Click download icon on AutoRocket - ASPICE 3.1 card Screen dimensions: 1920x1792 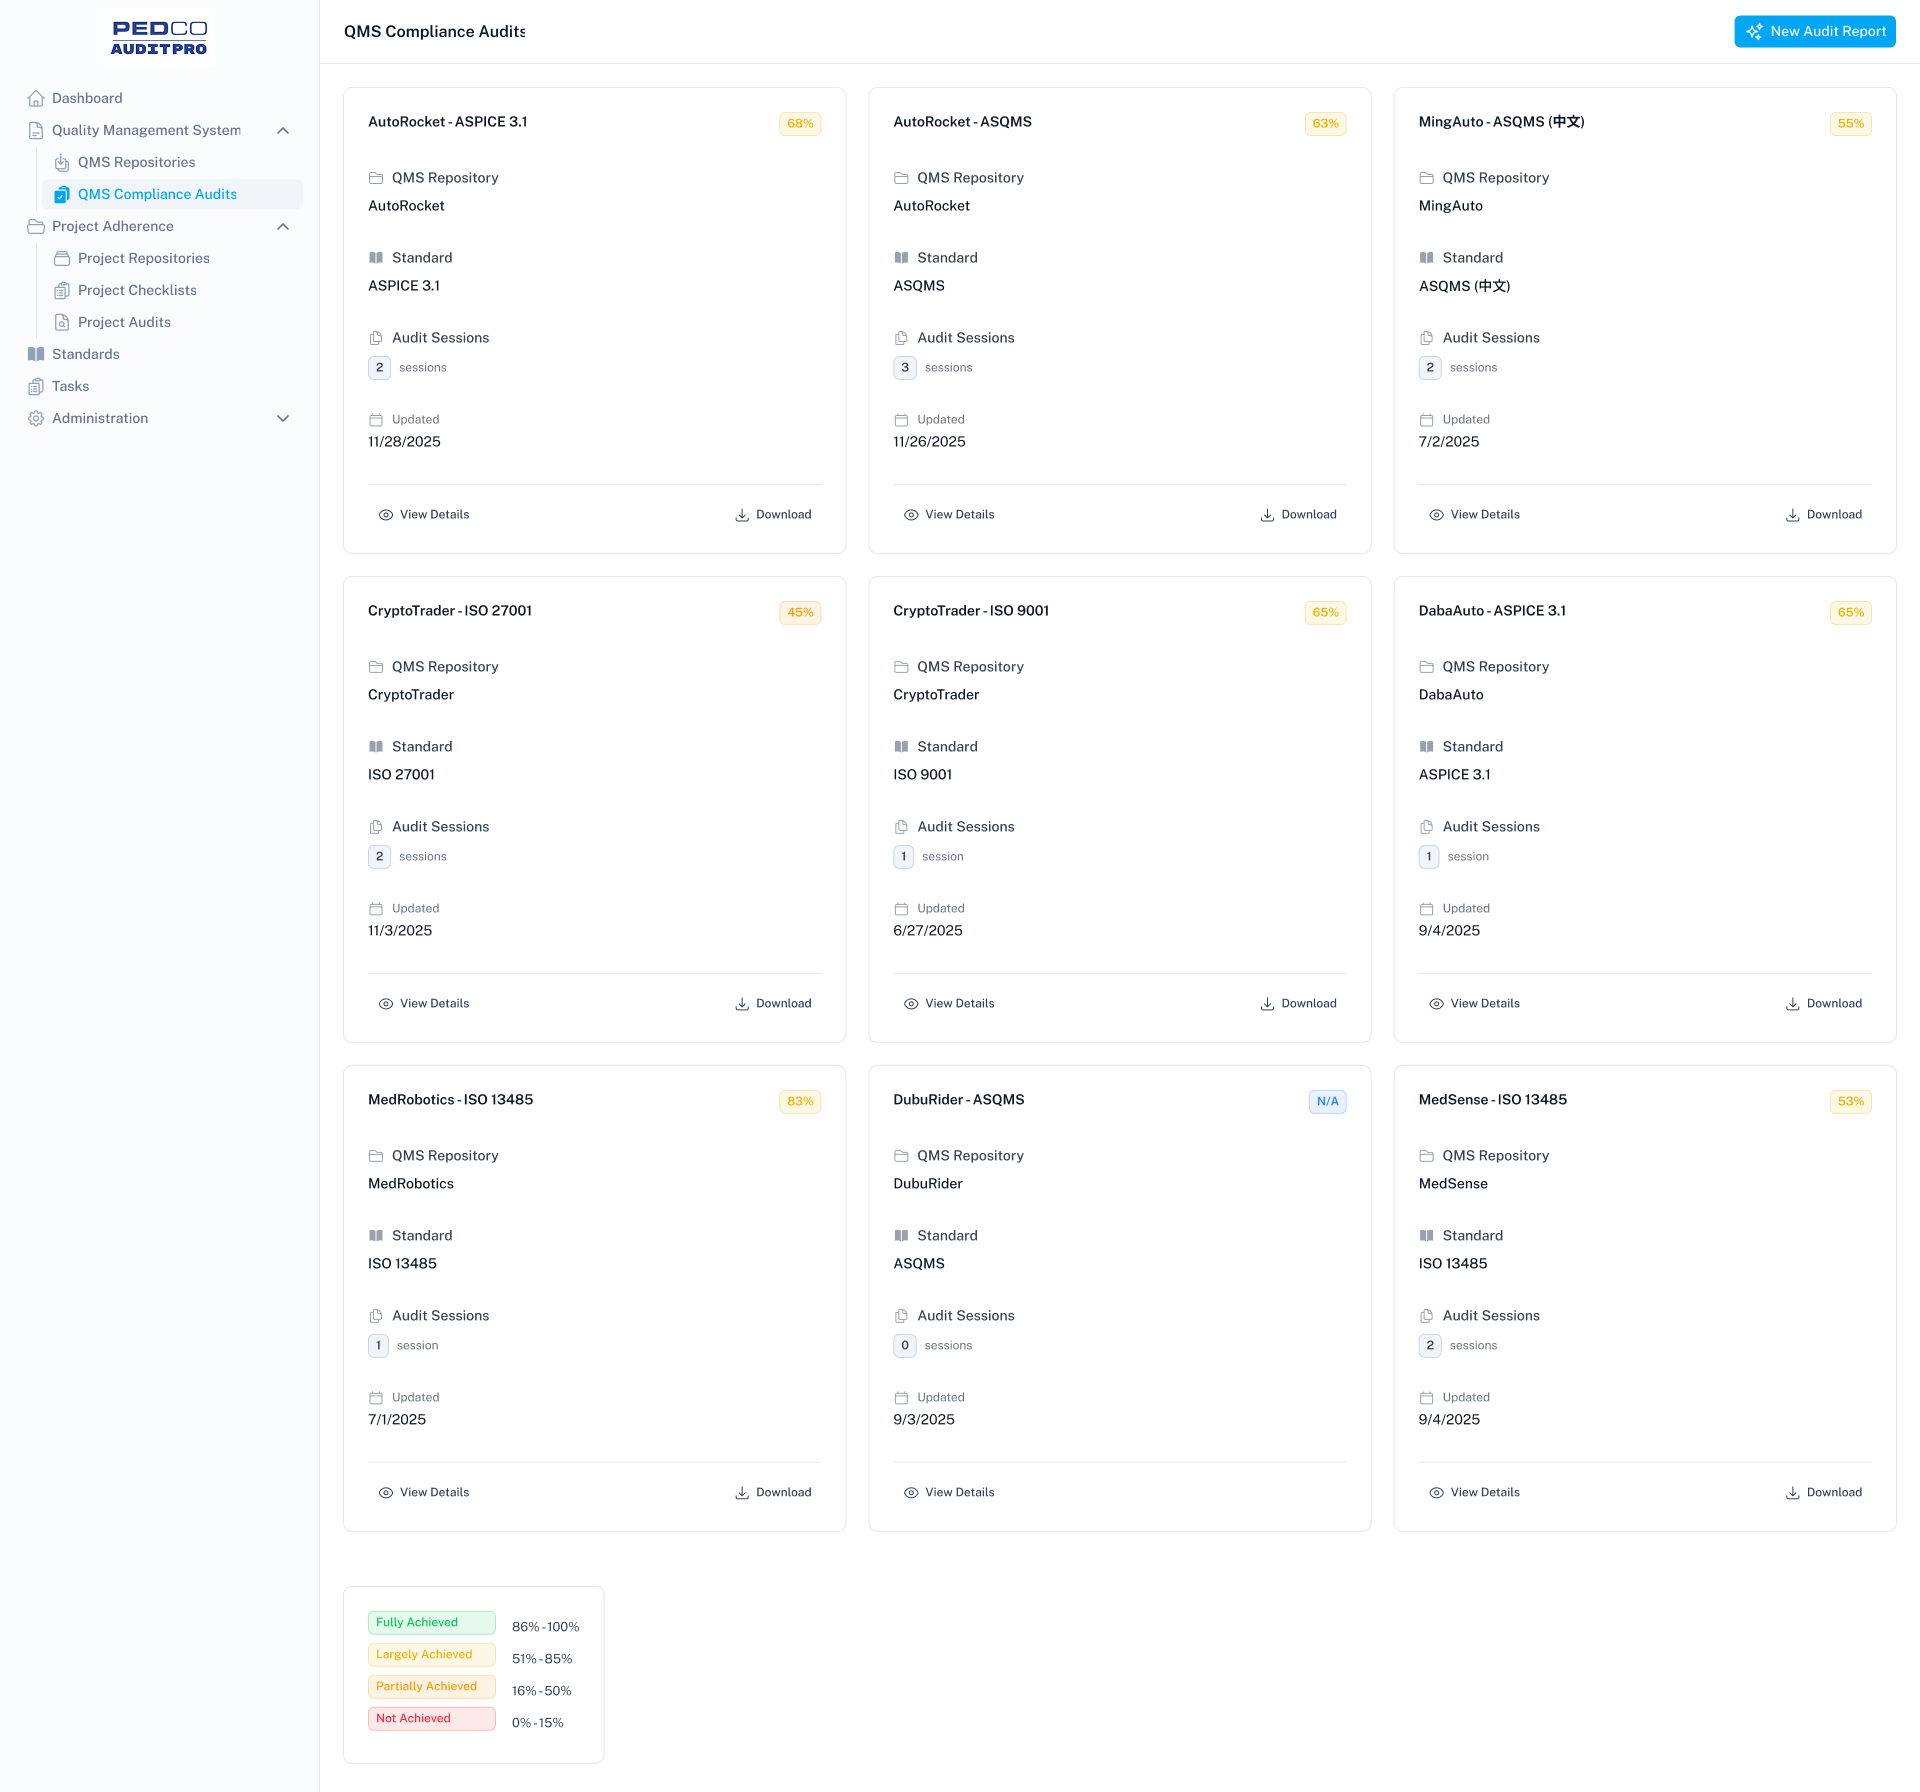(742, 515)
